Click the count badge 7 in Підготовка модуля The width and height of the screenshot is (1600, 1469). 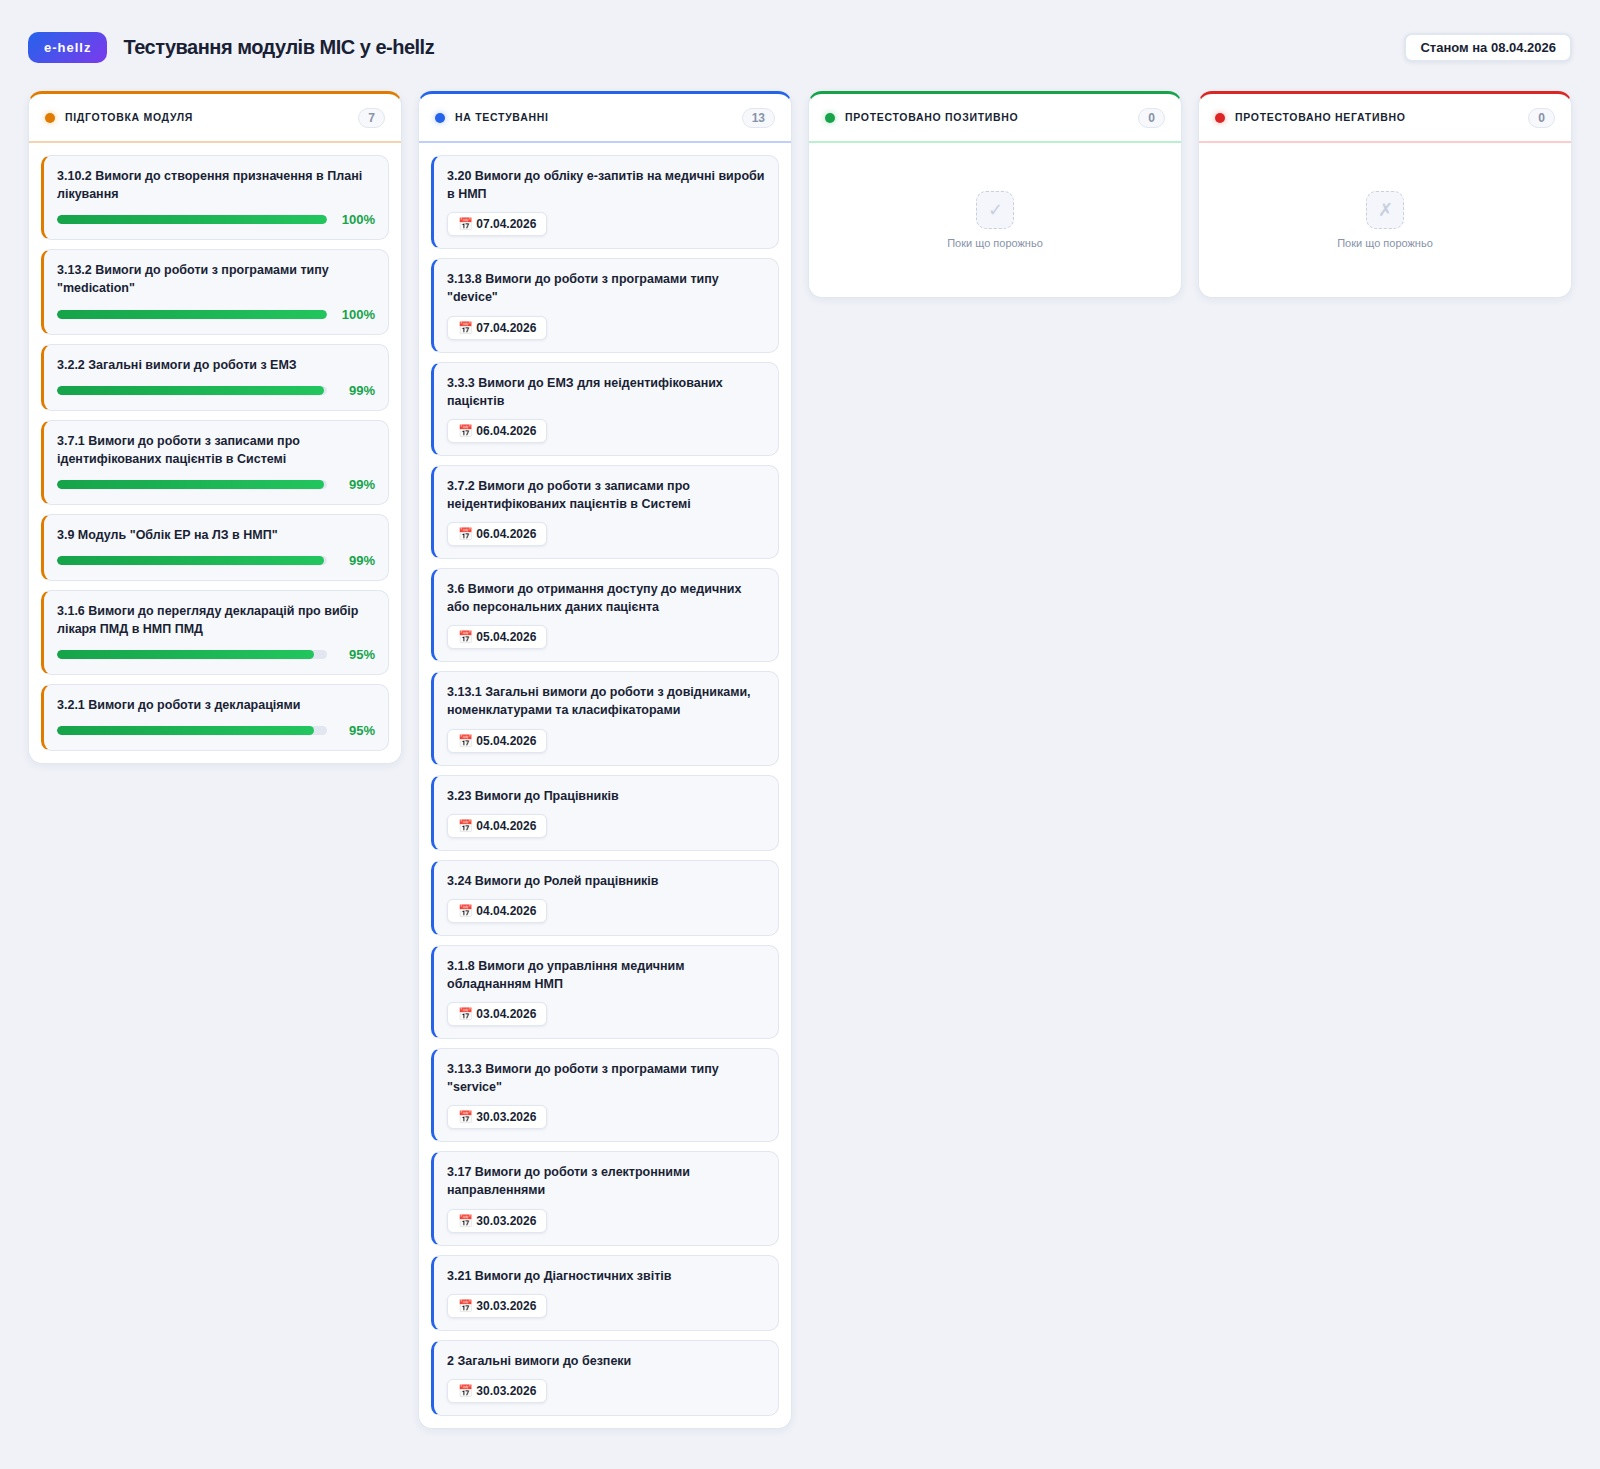point(371,118)
